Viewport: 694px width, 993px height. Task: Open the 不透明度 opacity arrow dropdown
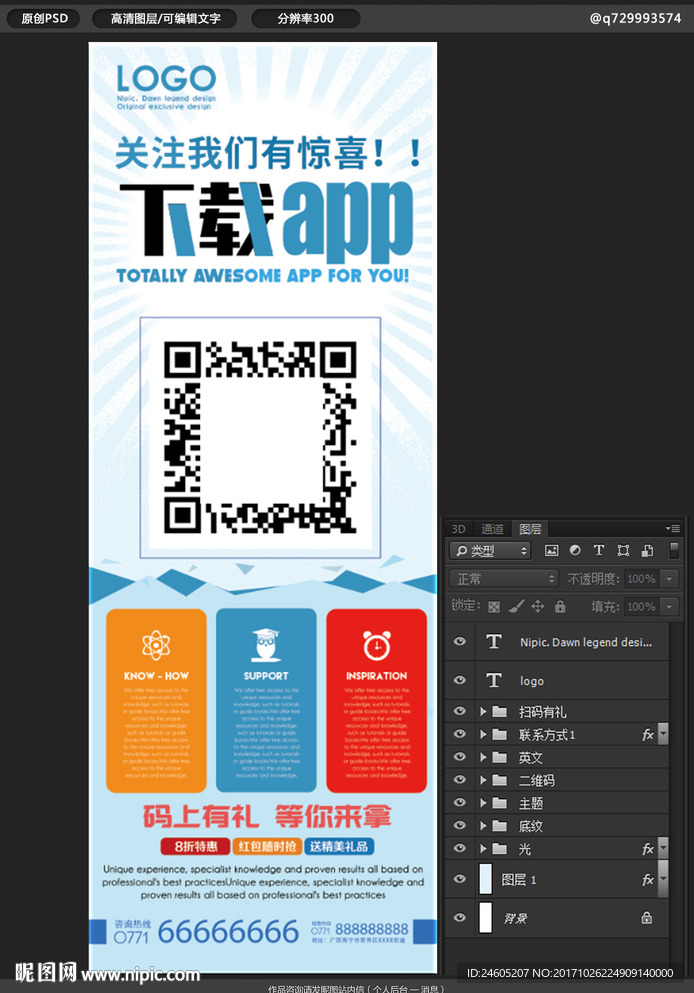(x=669, y=579)
